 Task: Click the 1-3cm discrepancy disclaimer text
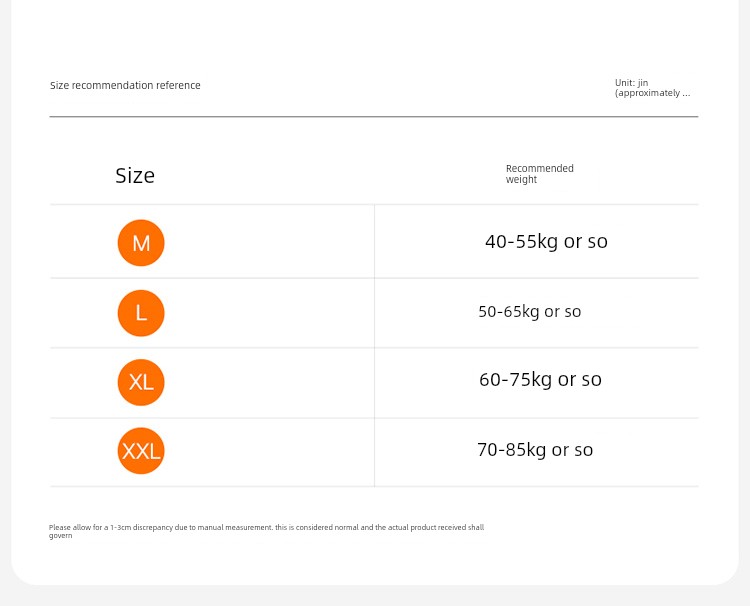tap(266, 528)
